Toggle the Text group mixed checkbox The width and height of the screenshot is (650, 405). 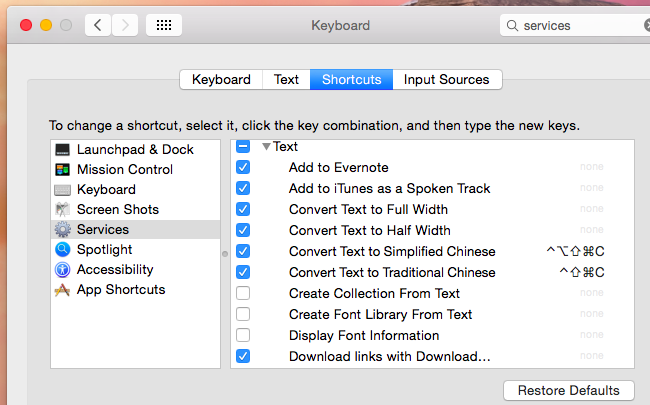tap(243, 146)
